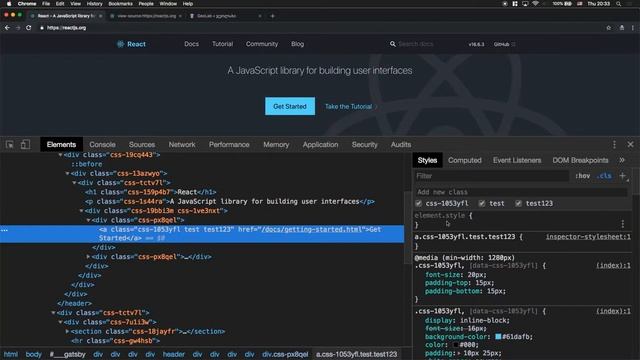Collapse div css-7u1i3w node
Viewport: 640px width, 360px height.
tap(60, 322)
